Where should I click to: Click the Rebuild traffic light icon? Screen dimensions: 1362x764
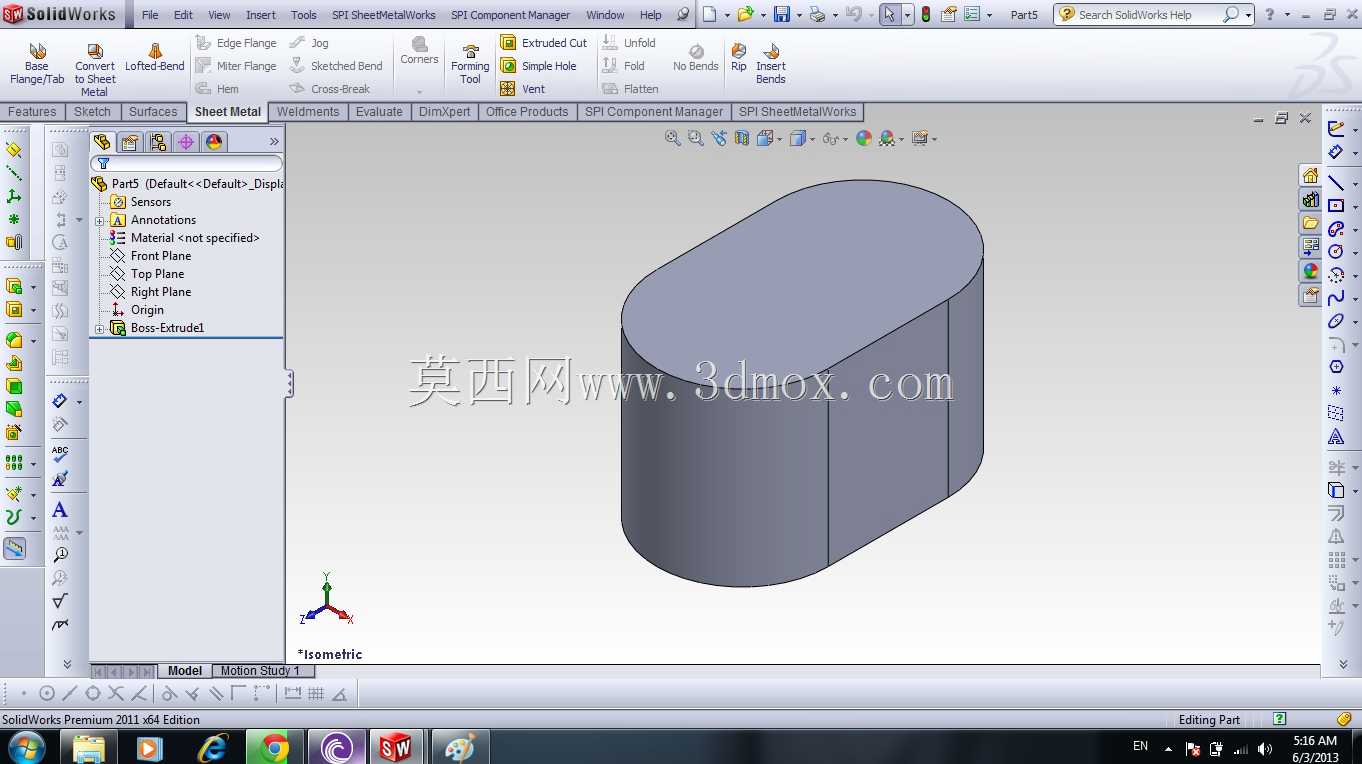pos(926,15)
